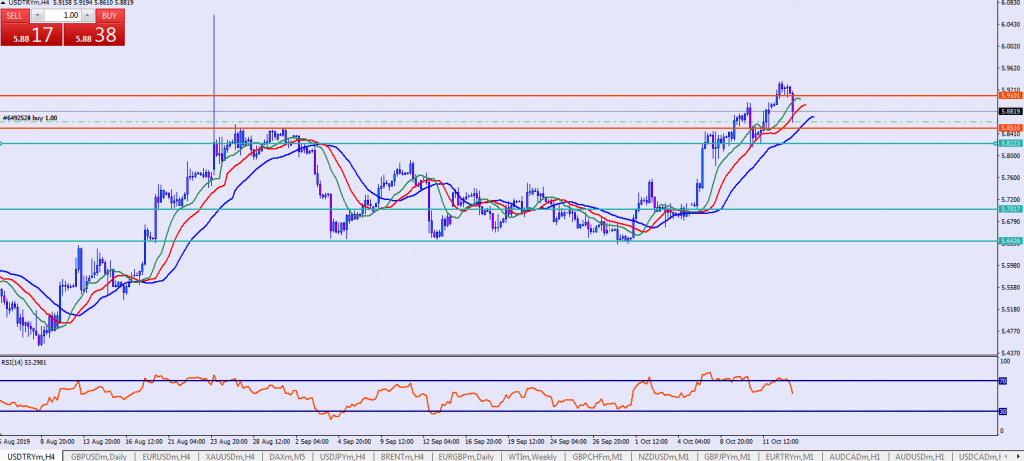Viewport: 1024px width, 461px height.
Task: Select the DAXm,M5 chart tab
Action: click(288, 455)
